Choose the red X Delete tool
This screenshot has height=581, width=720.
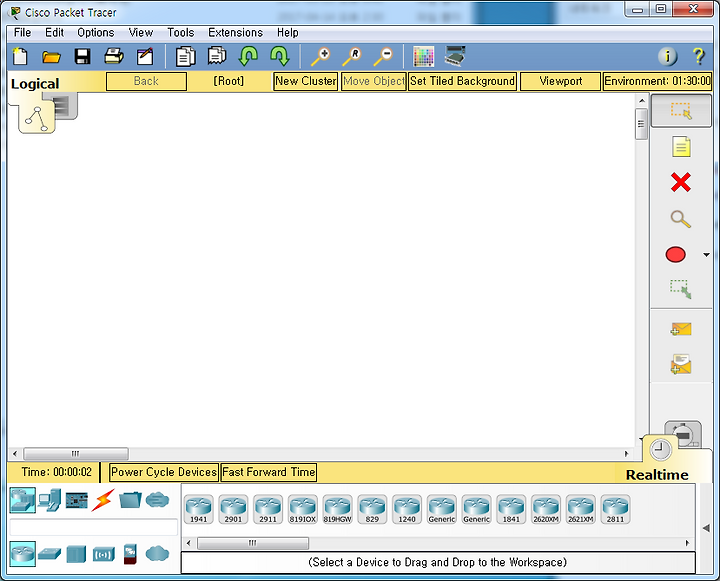pyautogui.click(x=681, y=182)
